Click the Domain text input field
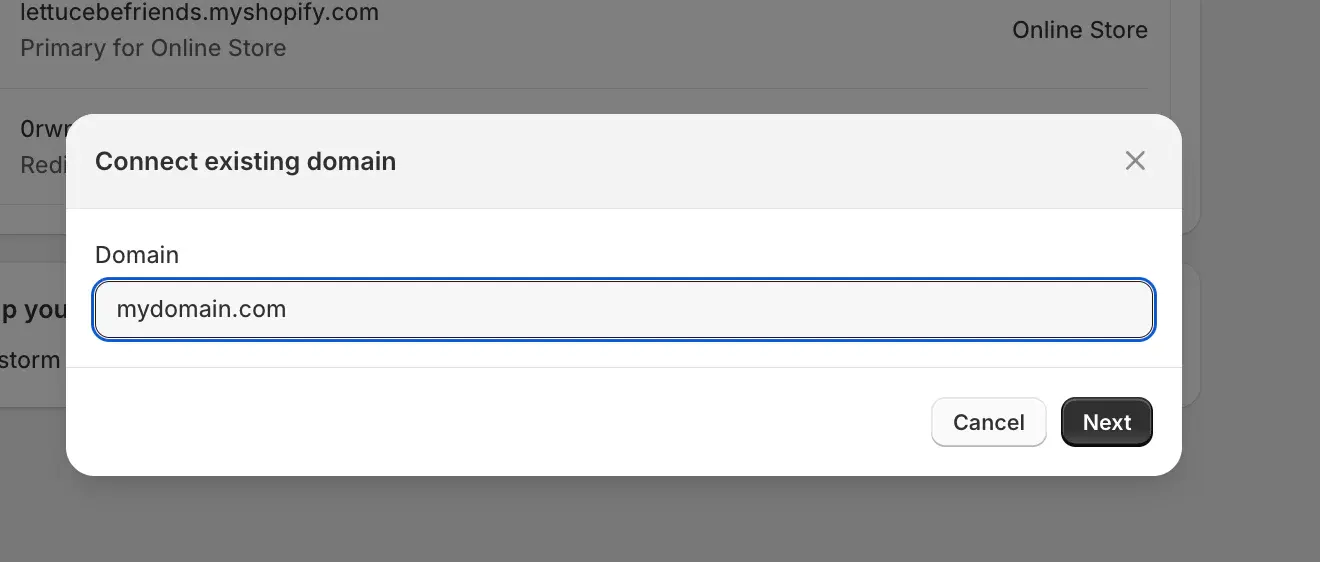 pyautogui.click(x=624, y=310)
